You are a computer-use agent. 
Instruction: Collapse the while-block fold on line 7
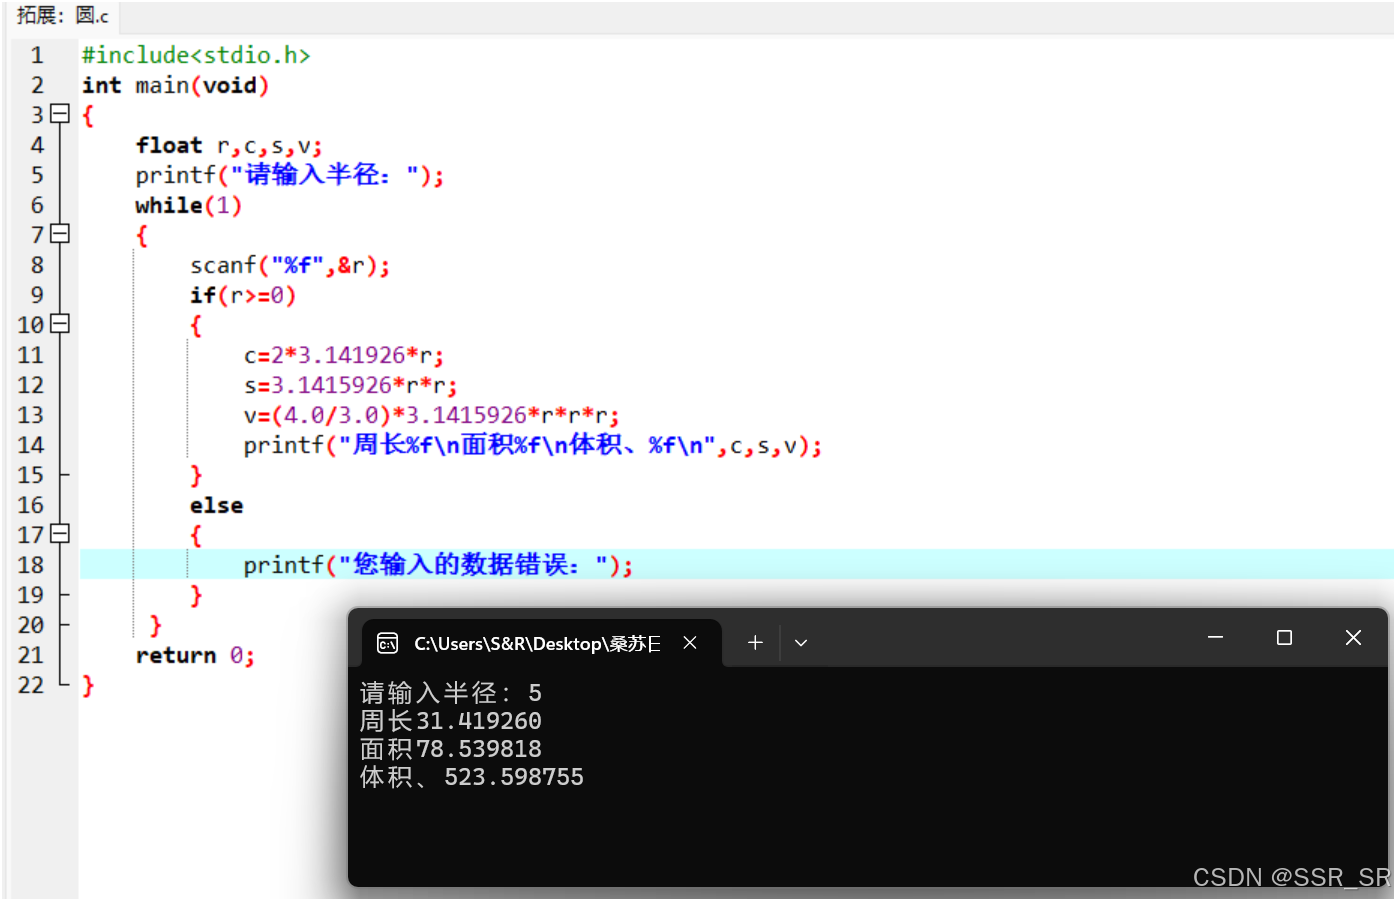[60, 234]
